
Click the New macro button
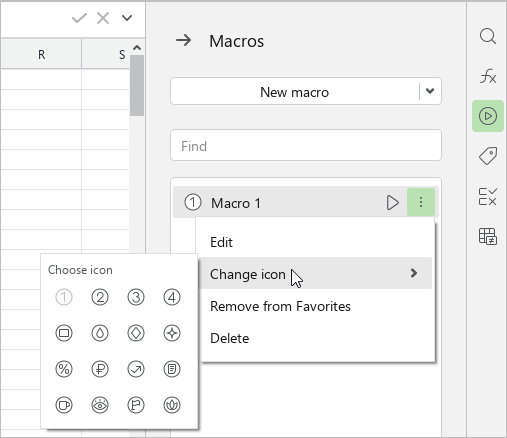pos(295,91)
